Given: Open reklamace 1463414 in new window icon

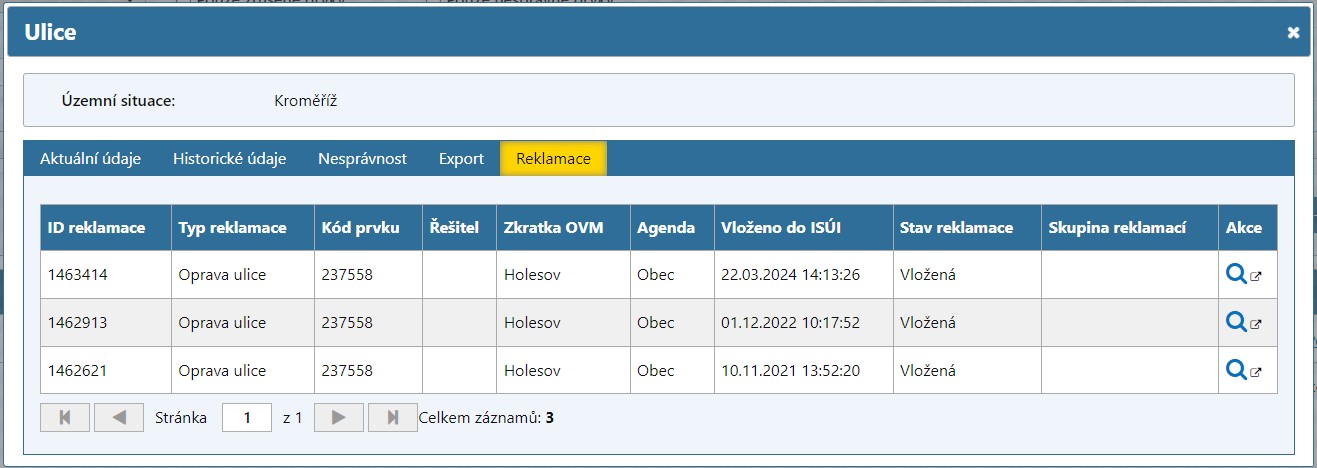Looking at the screenshot, I should (1256, 276).
